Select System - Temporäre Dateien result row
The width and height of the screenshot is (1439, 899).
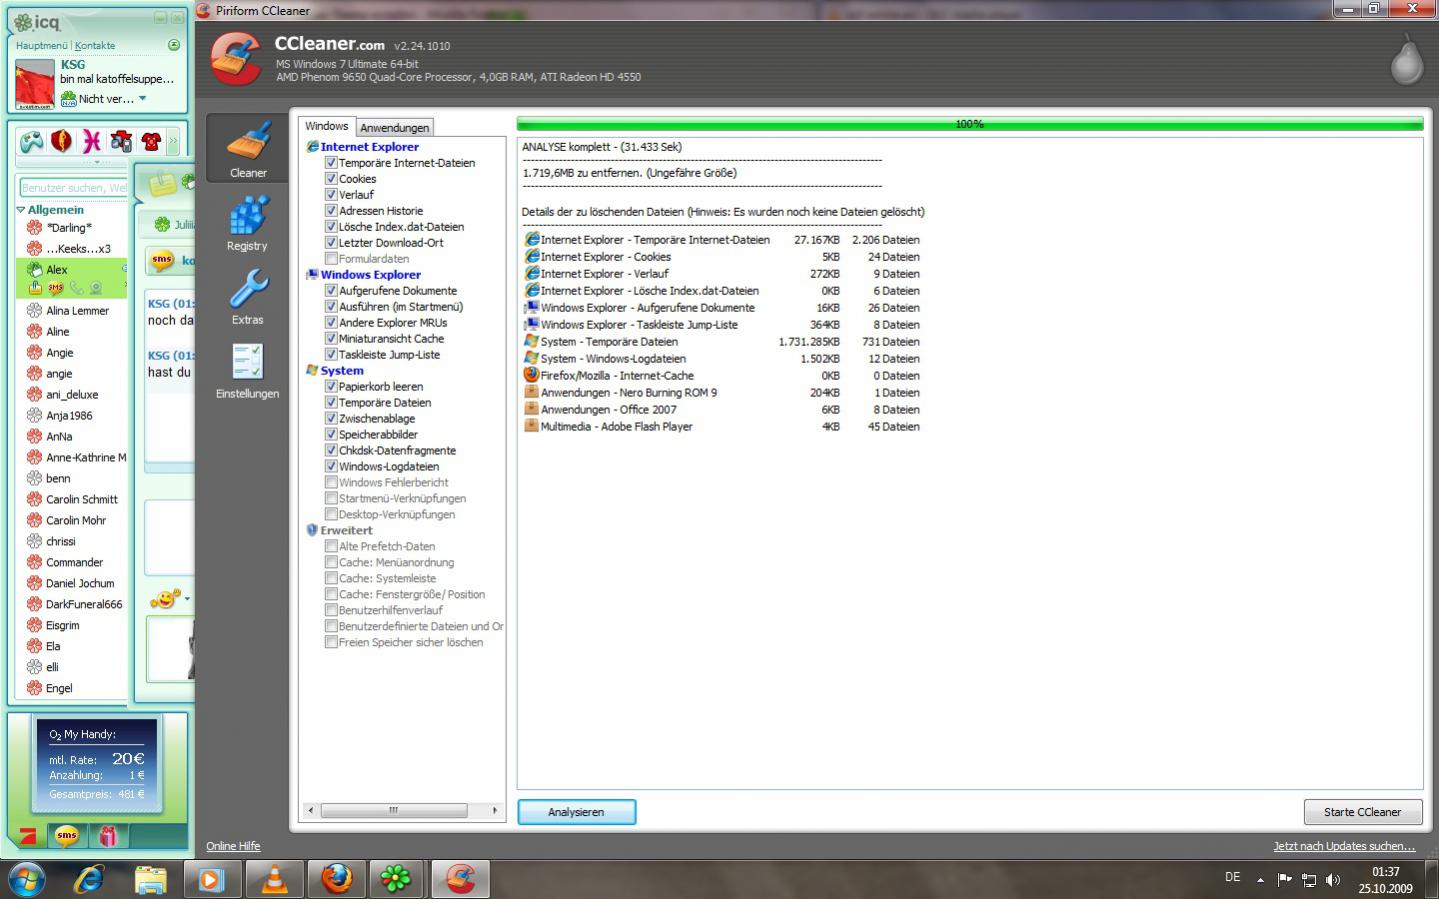click(x=721, y=341)
